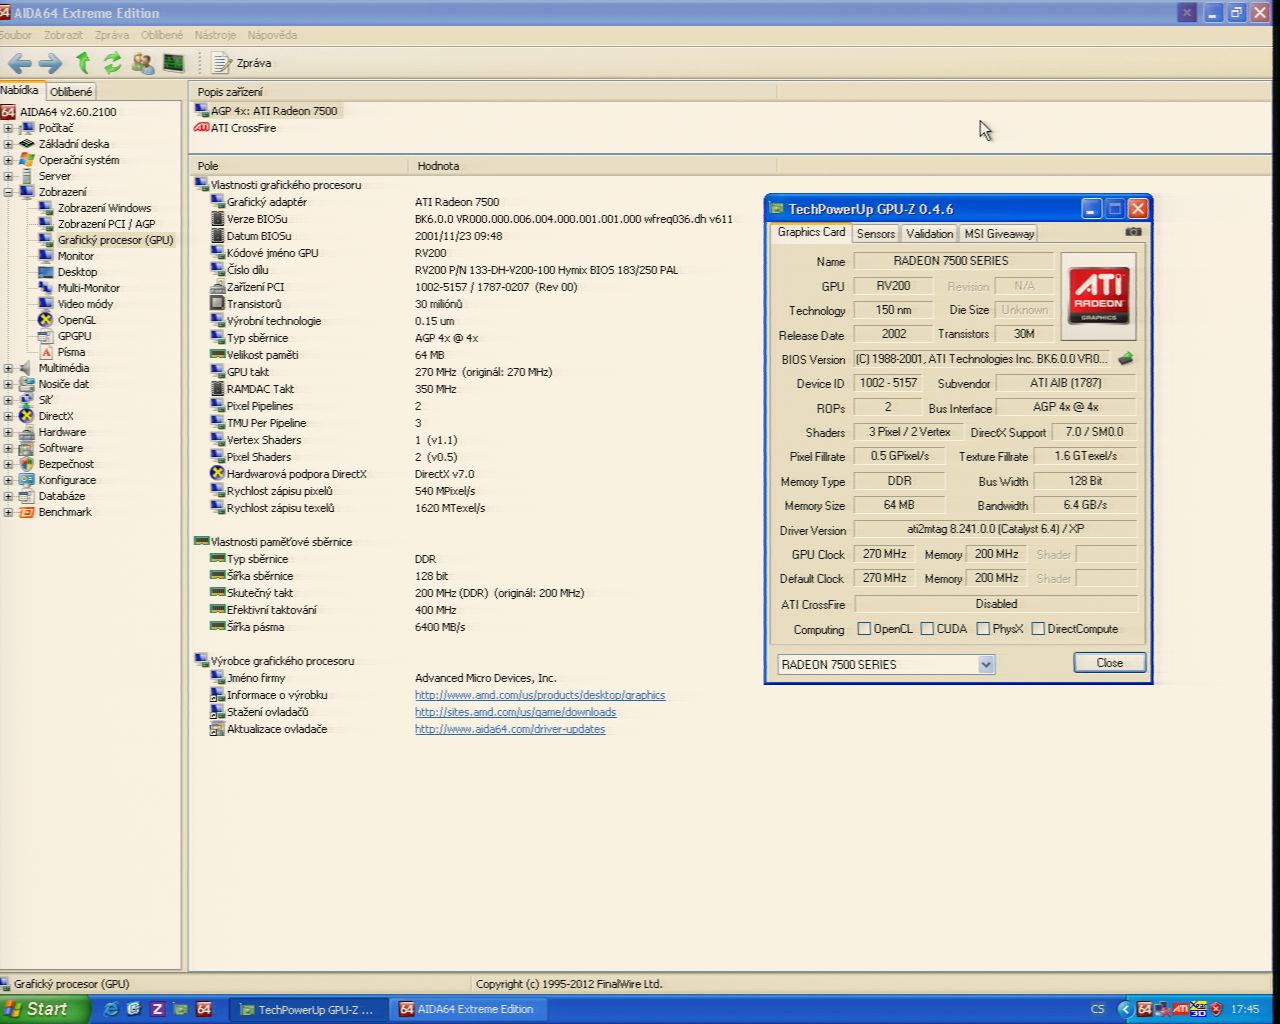Screen dimensions: 1280x1024
Task: Click the Windows Start button
Action: point(45,1009)
